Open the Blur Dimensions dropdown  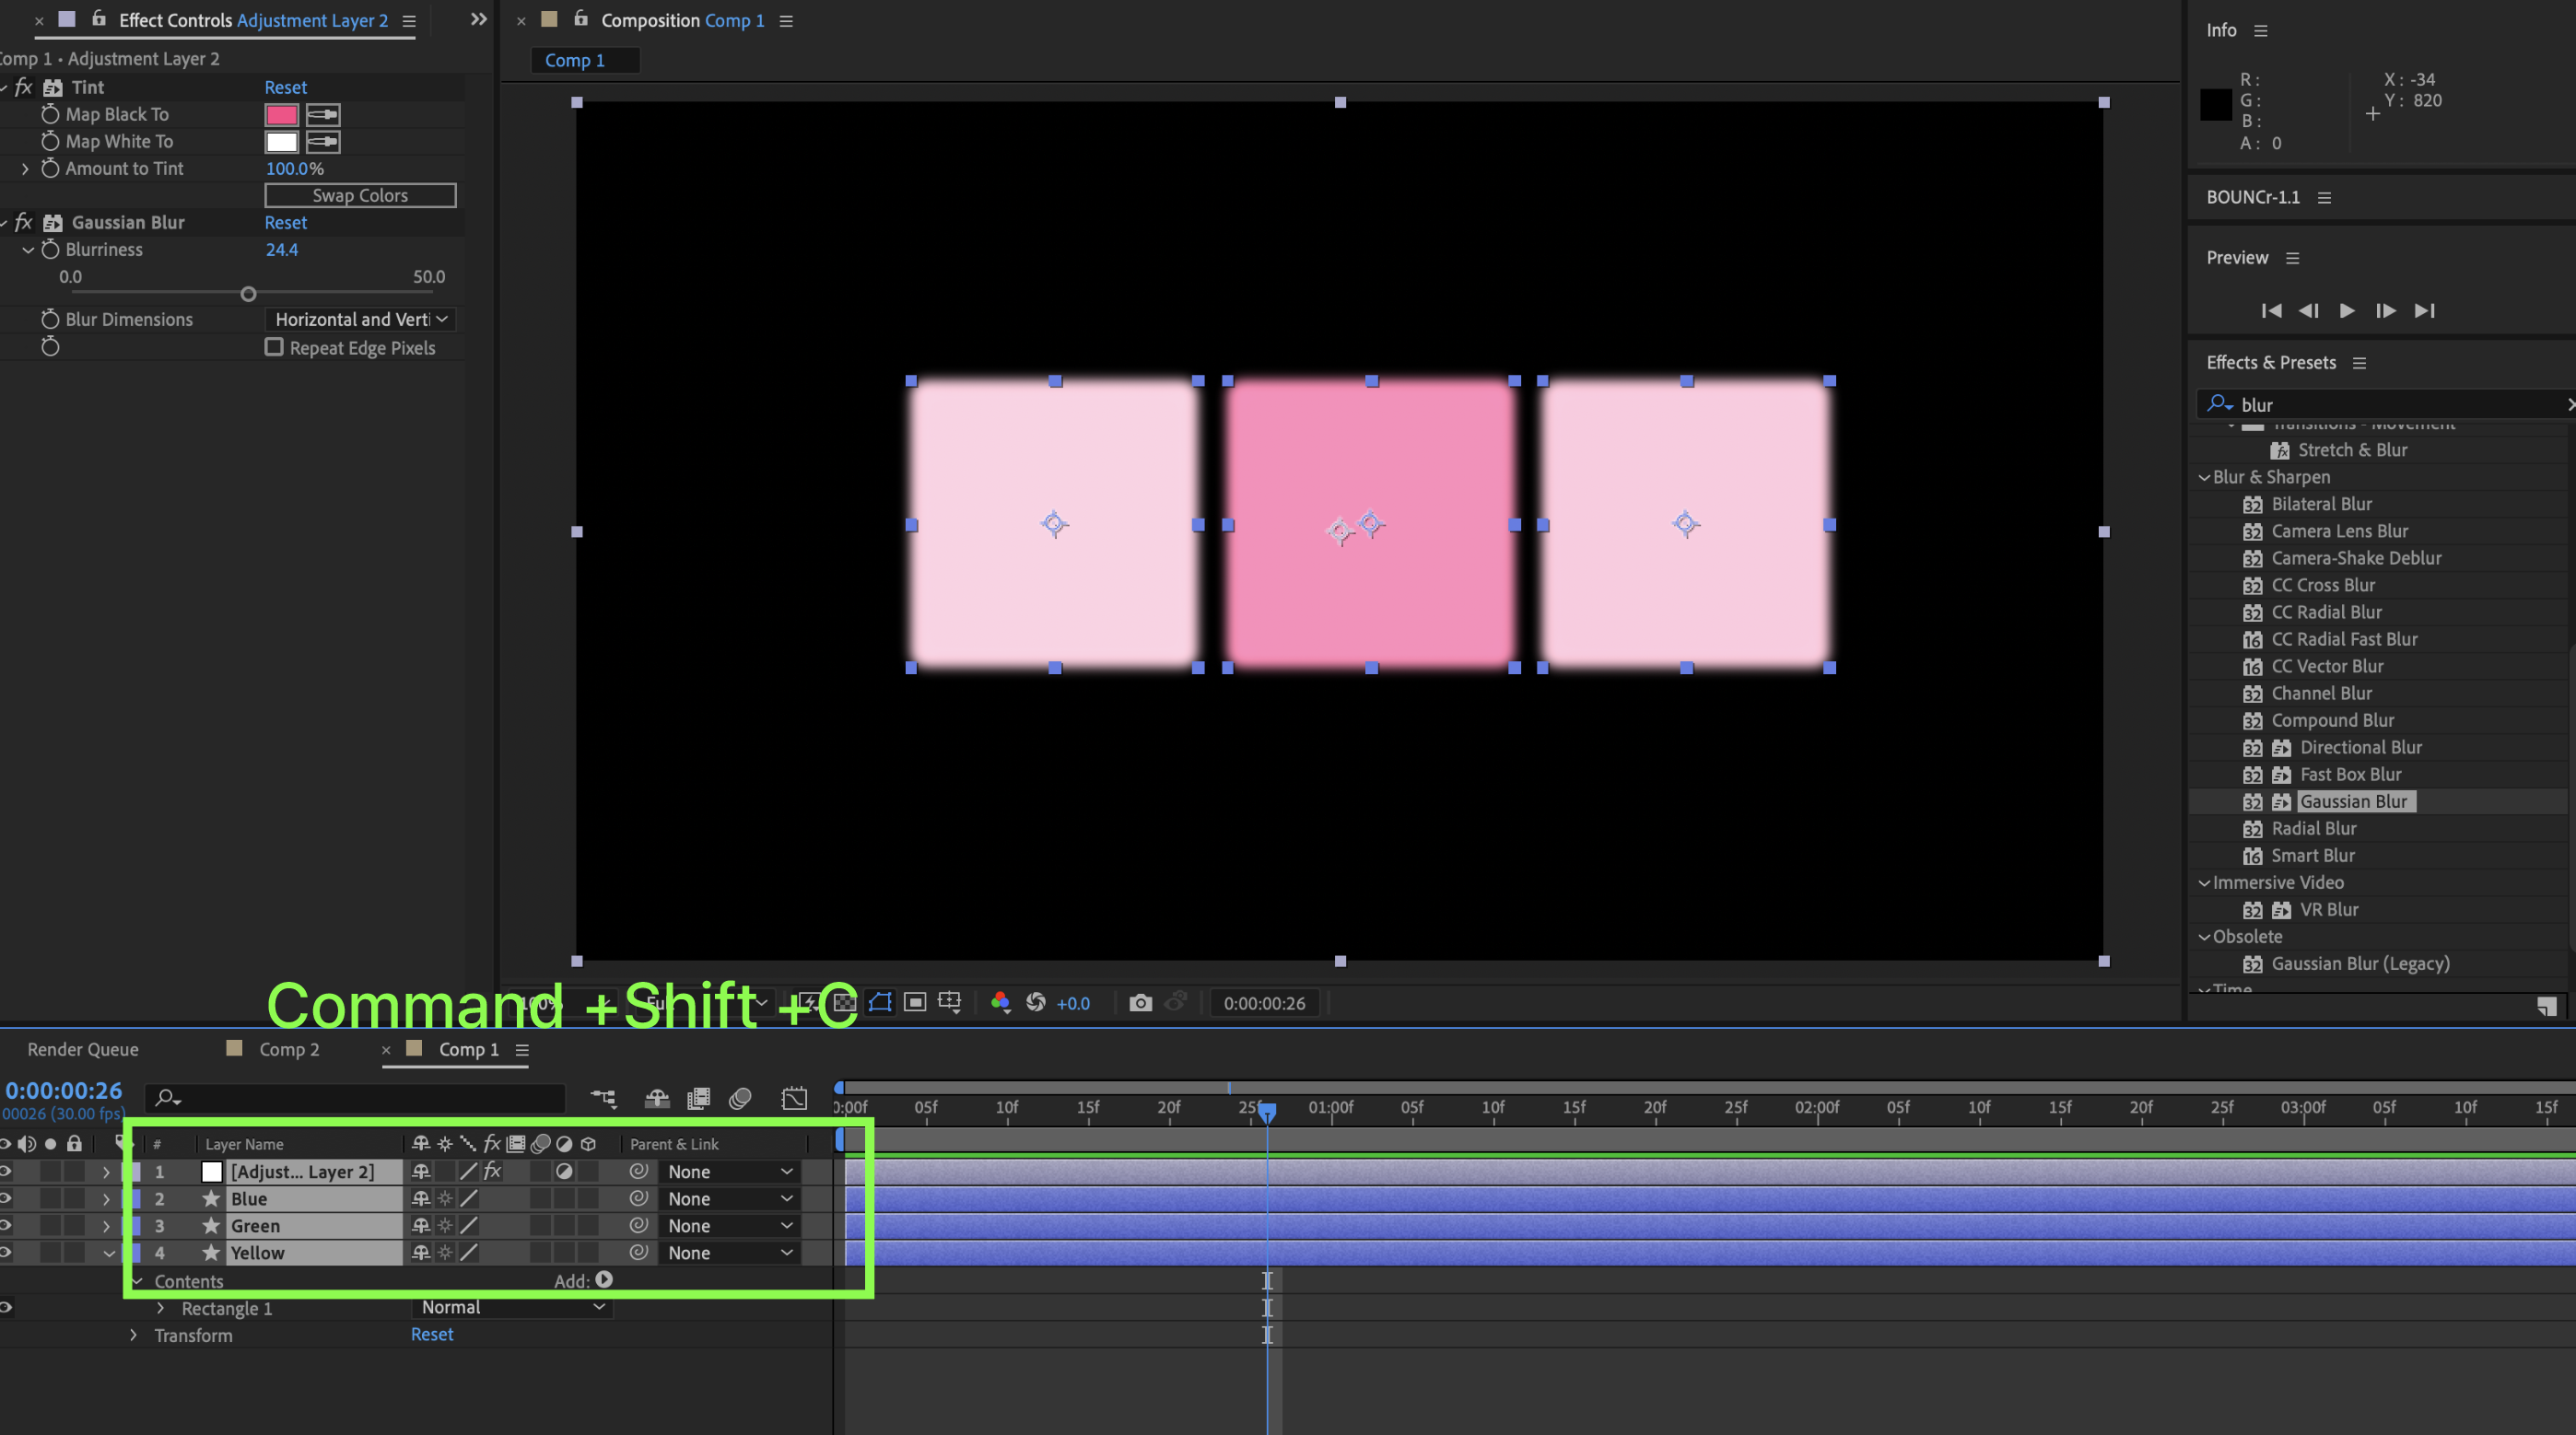click(360, 320)
